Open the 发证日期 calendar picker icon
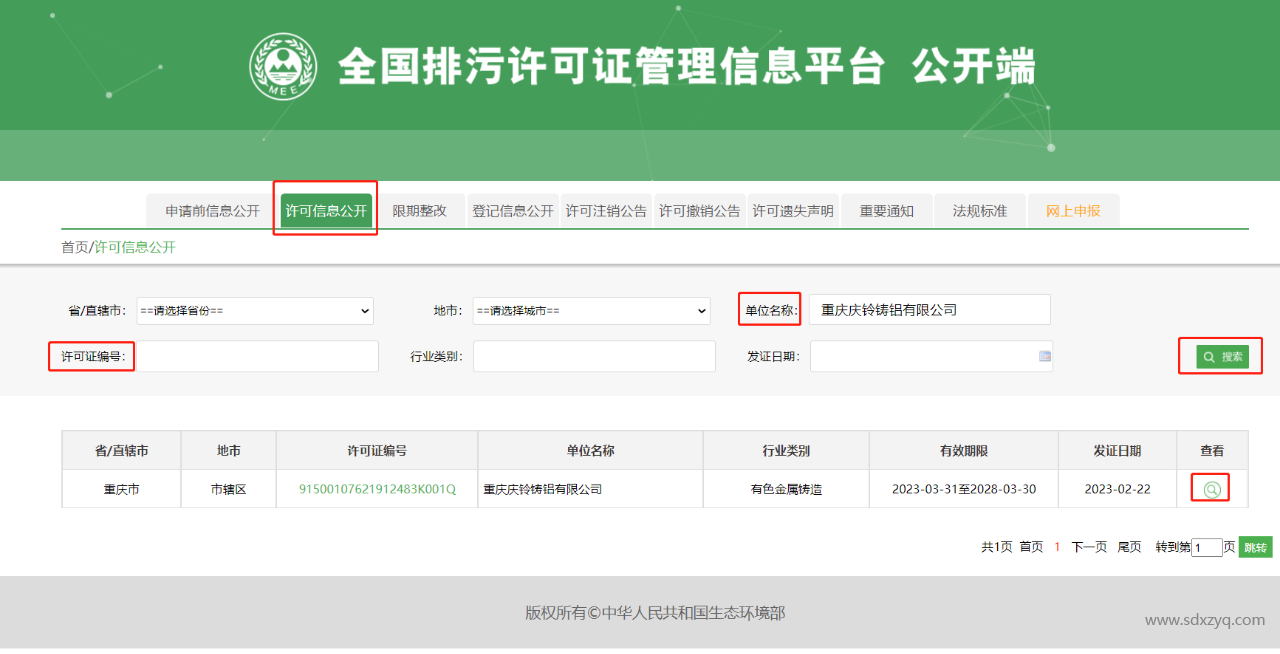1280x654 pixels. [1044, 356]
